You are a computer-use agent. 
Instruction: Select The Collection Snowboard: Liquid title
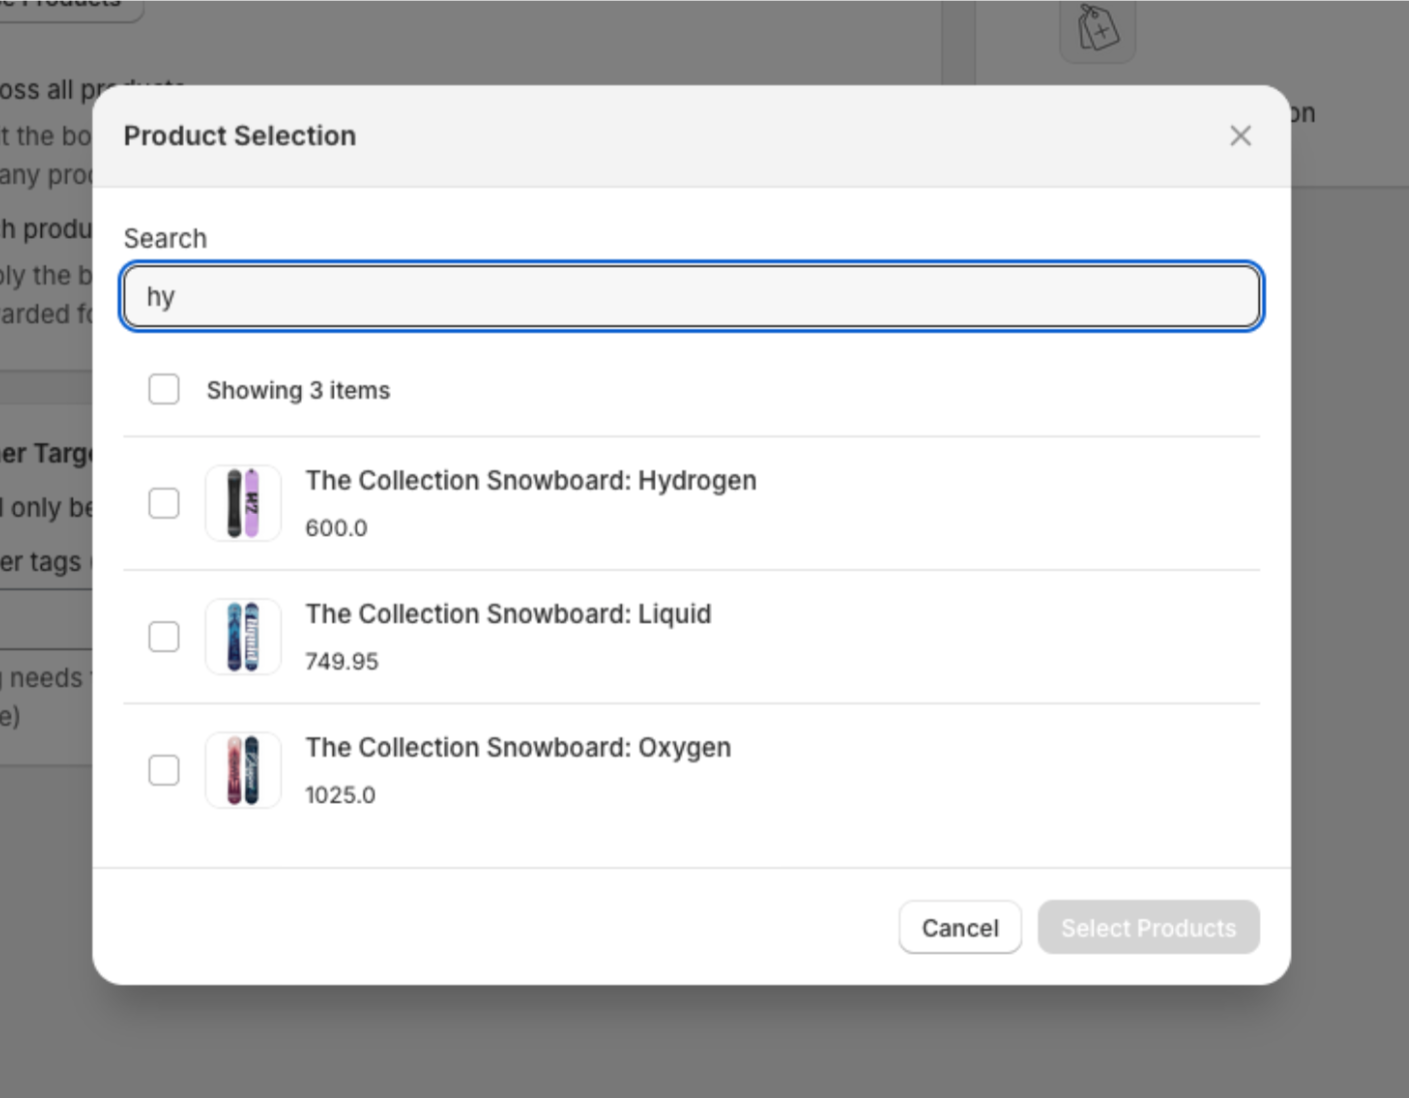[508, 614]
